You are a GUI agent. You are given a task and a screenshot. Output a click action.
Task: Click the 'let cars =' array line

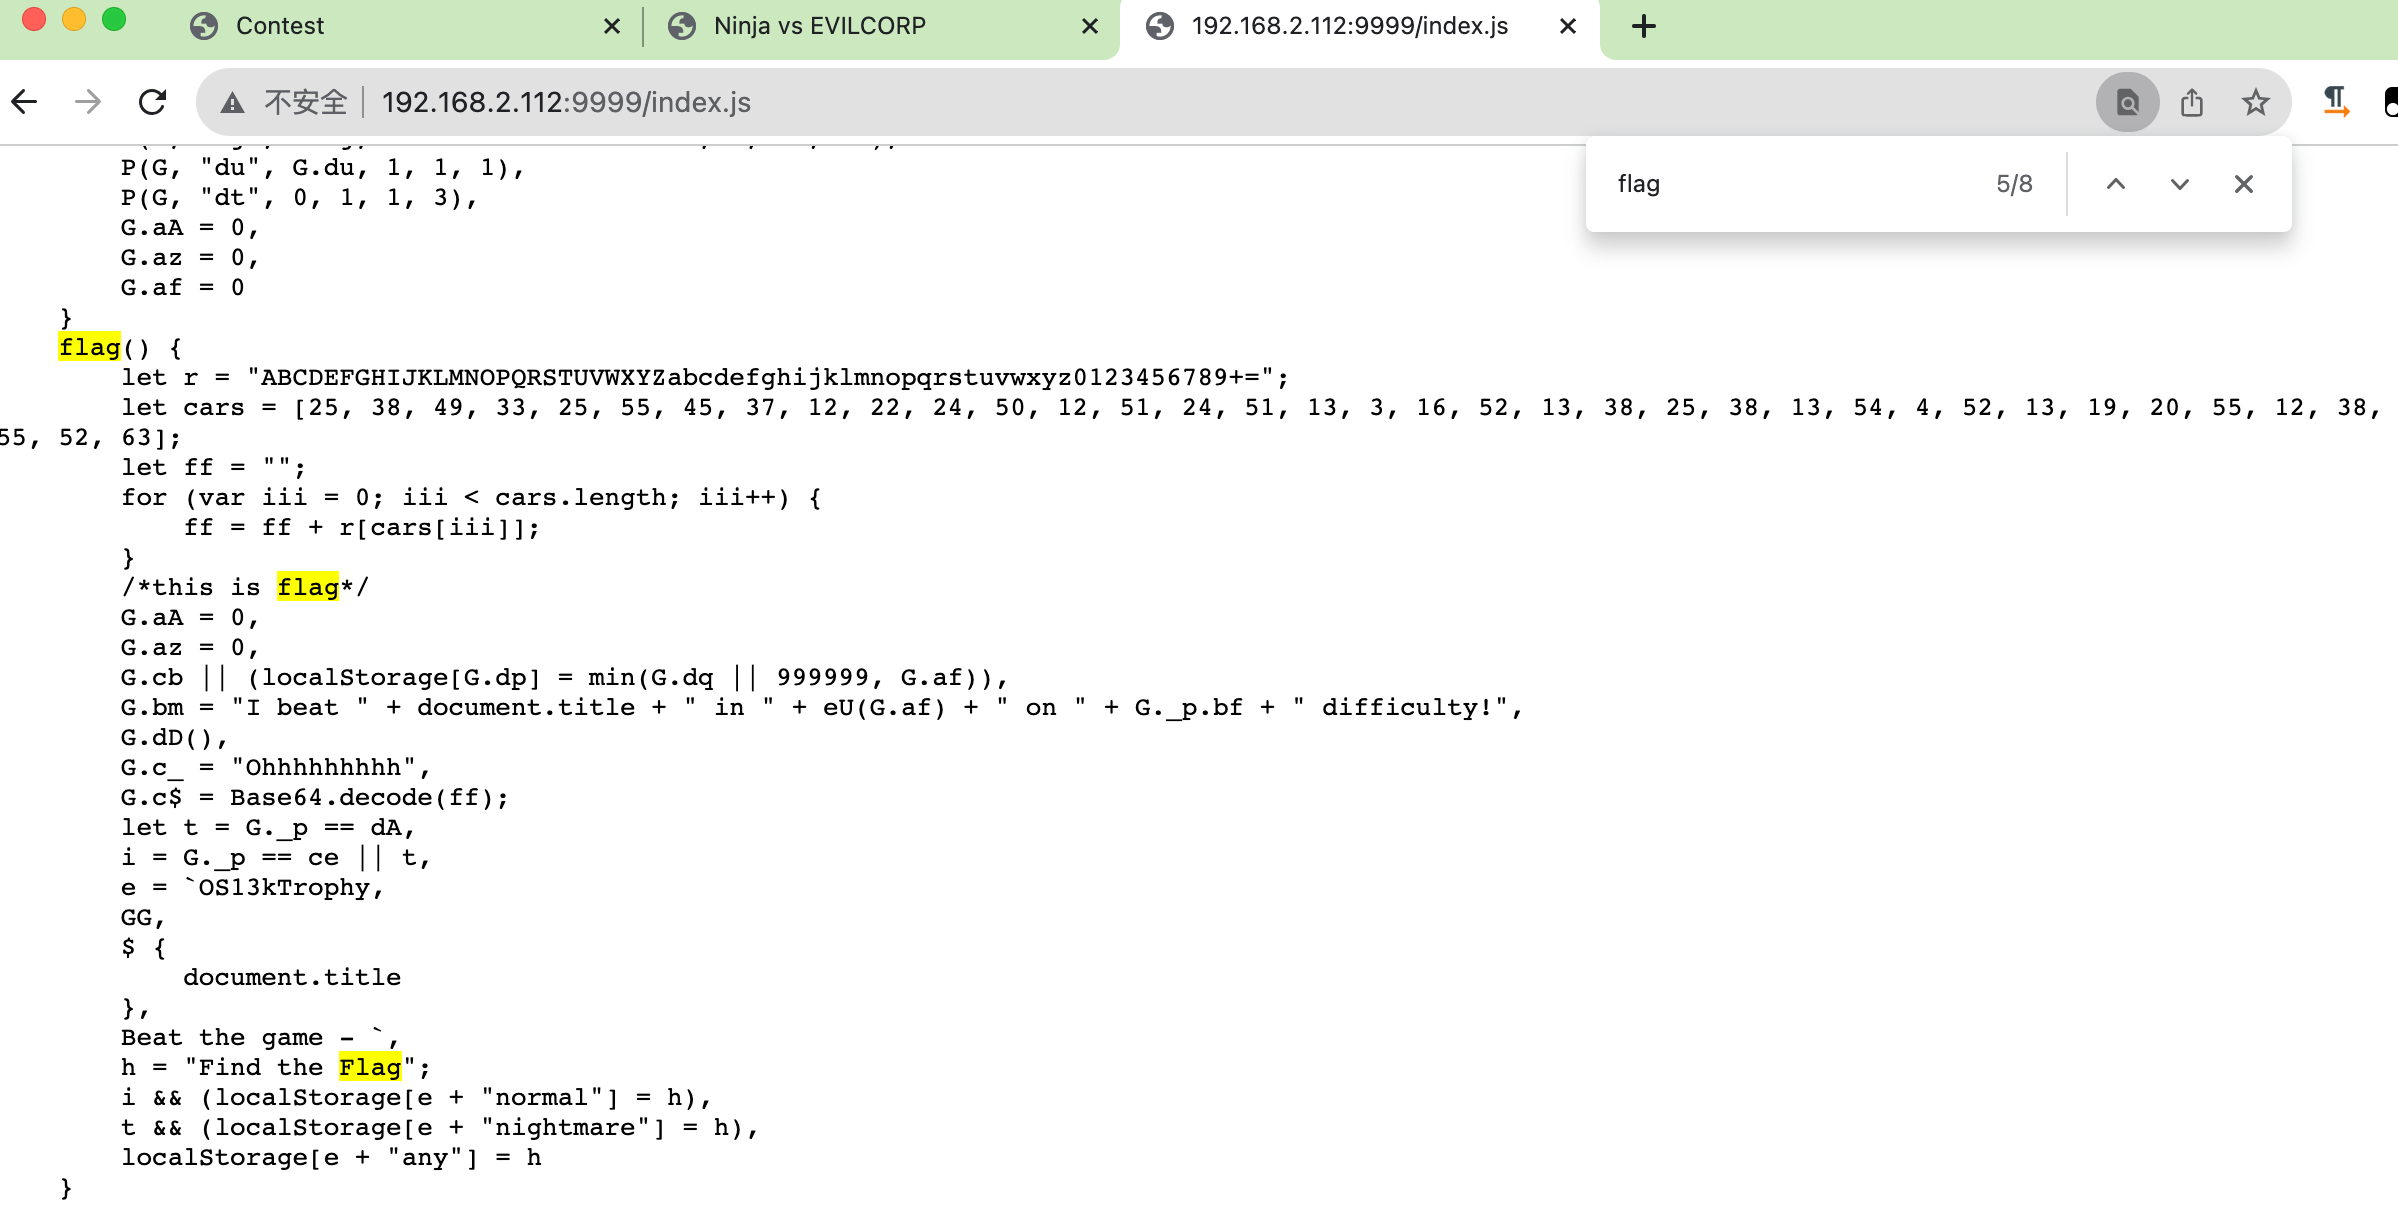(1250, 407)
